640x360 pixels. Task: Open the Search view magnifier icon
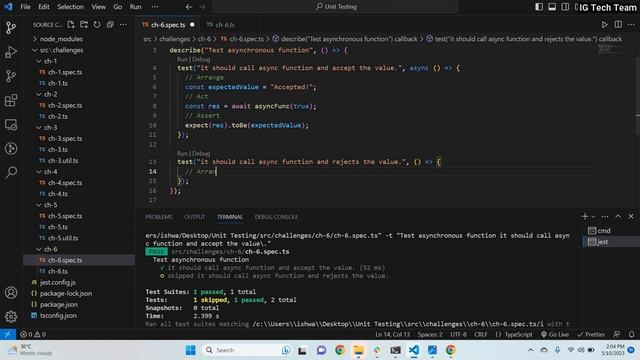pos(11,173)
